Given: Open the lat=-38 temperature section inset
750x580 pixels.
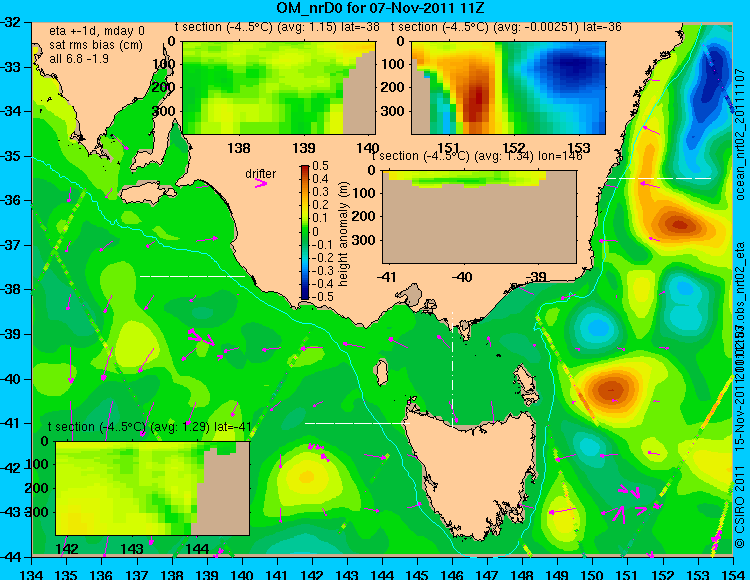Looking at the screenshot, I should (x=279, y=88).
